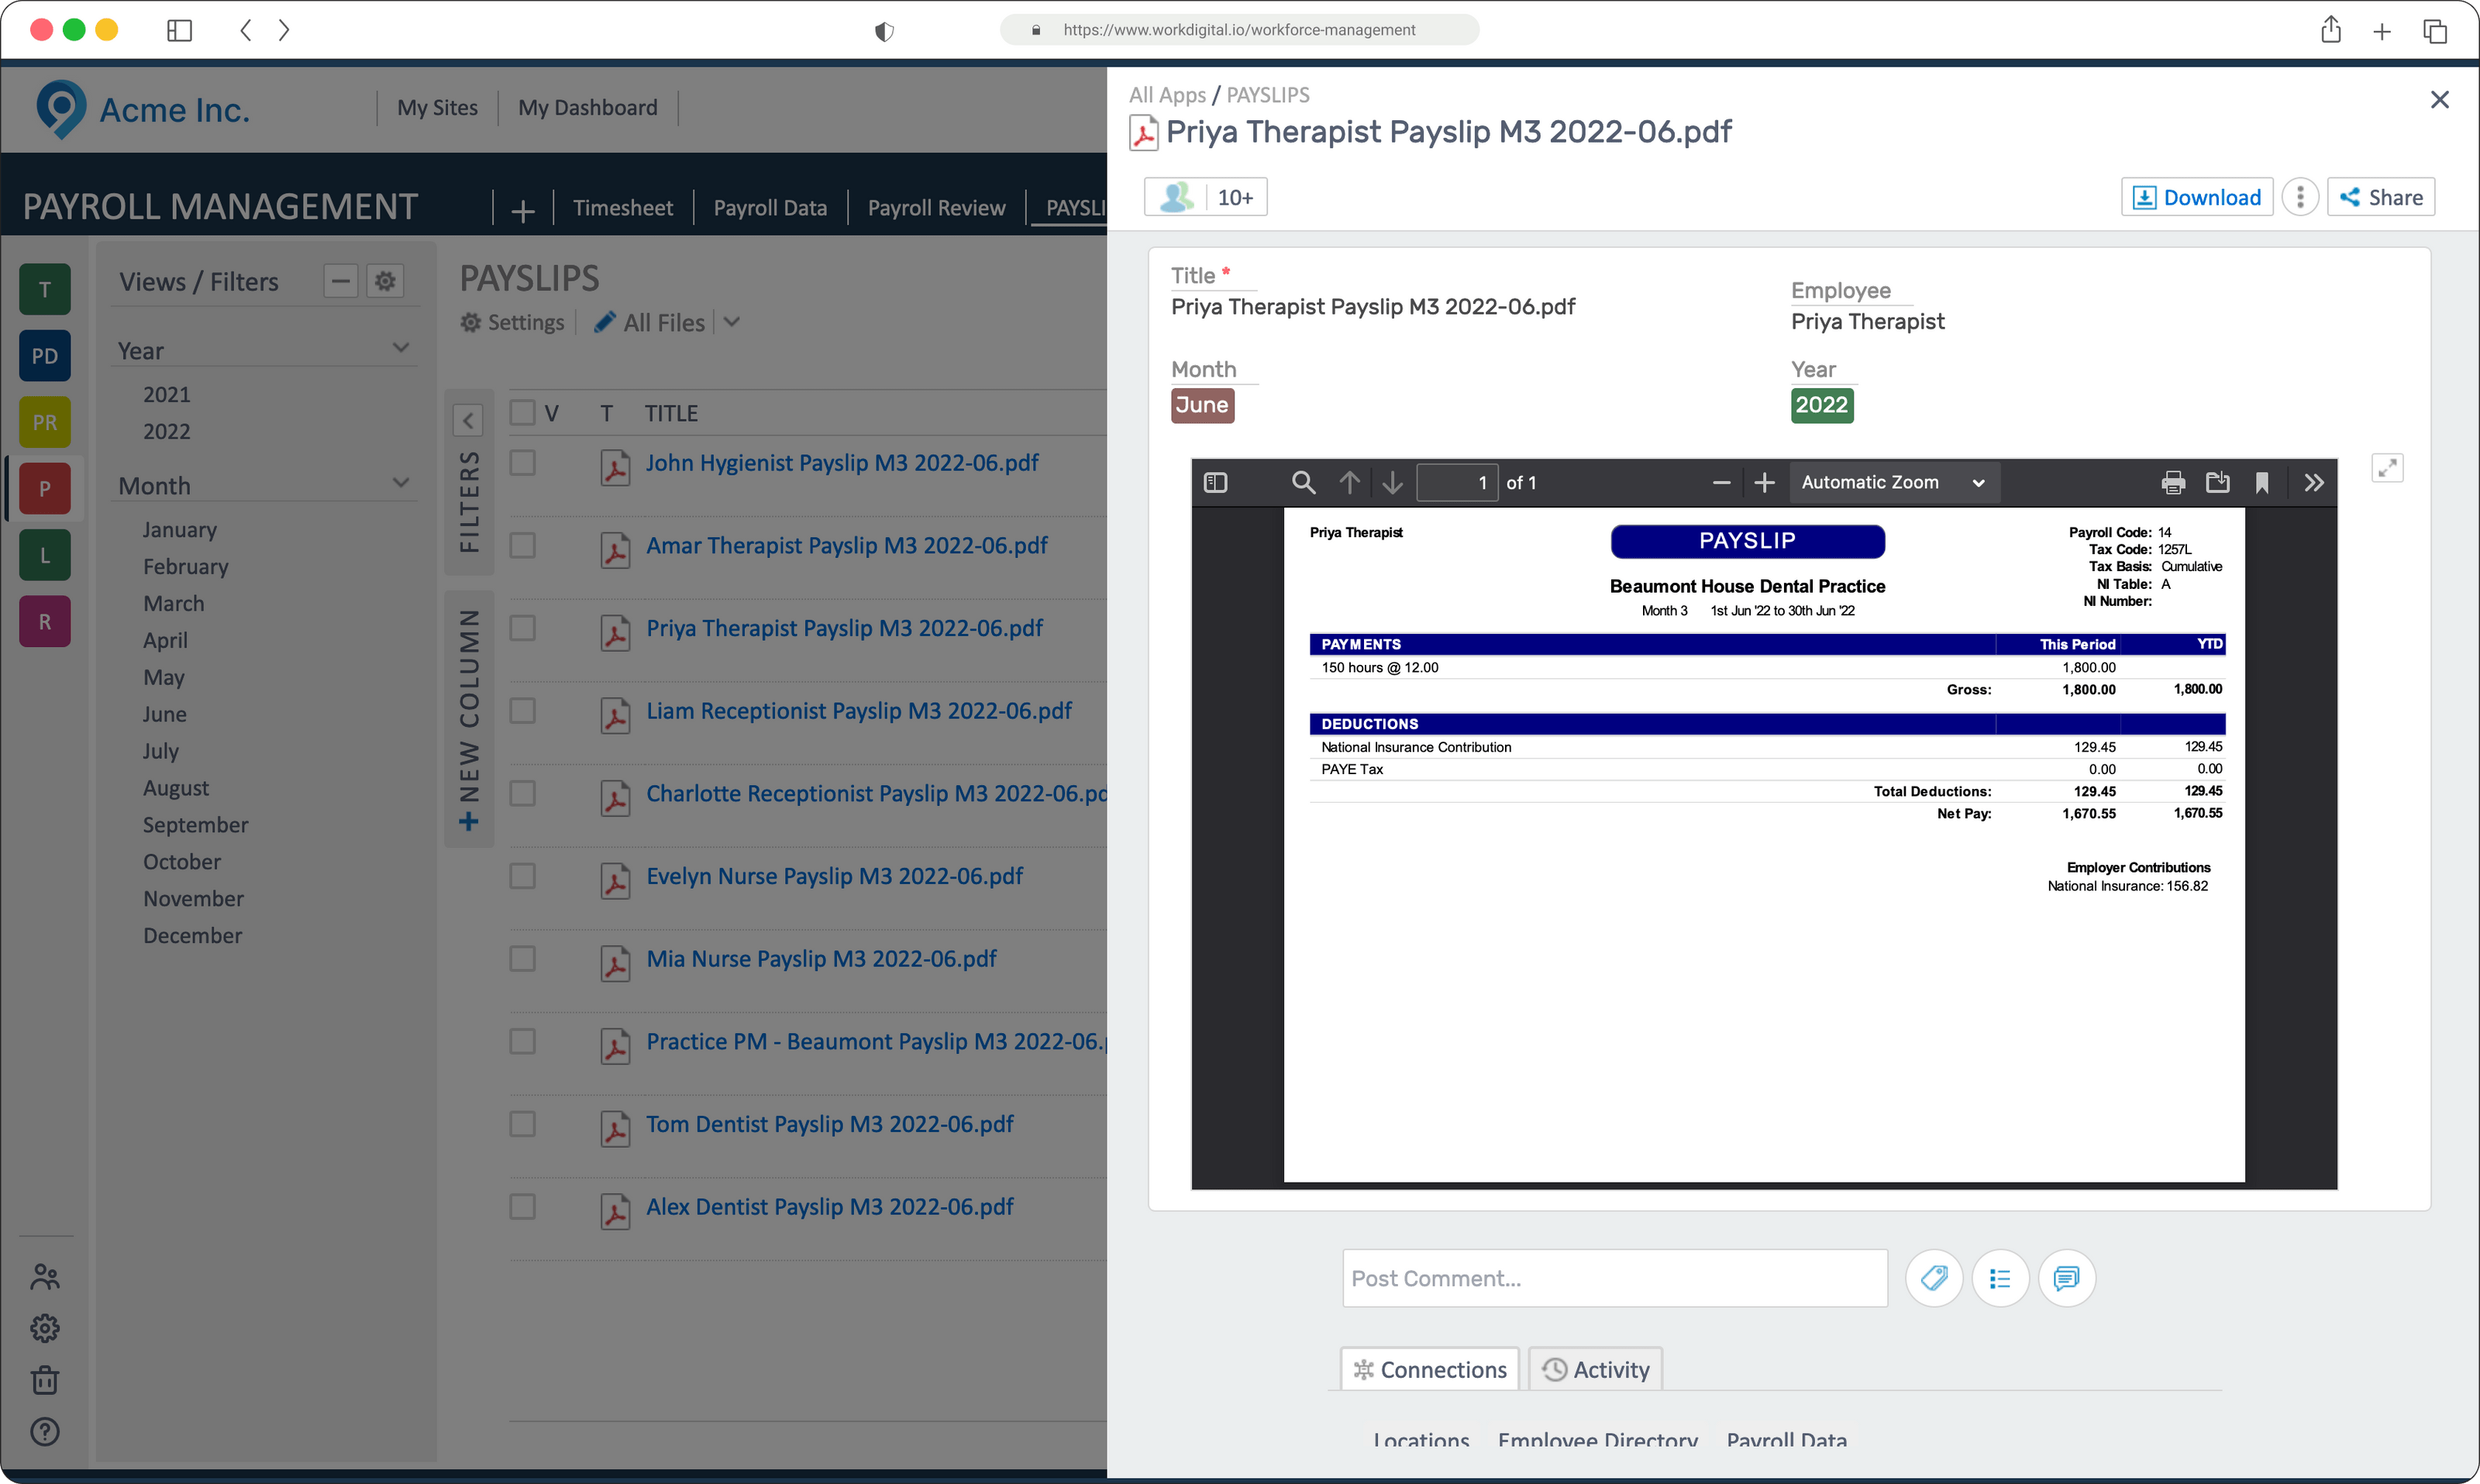Select all payslips using the header checkbox
The height and width of the screenshot is (1484, 2480).
[x=523, y=412]
